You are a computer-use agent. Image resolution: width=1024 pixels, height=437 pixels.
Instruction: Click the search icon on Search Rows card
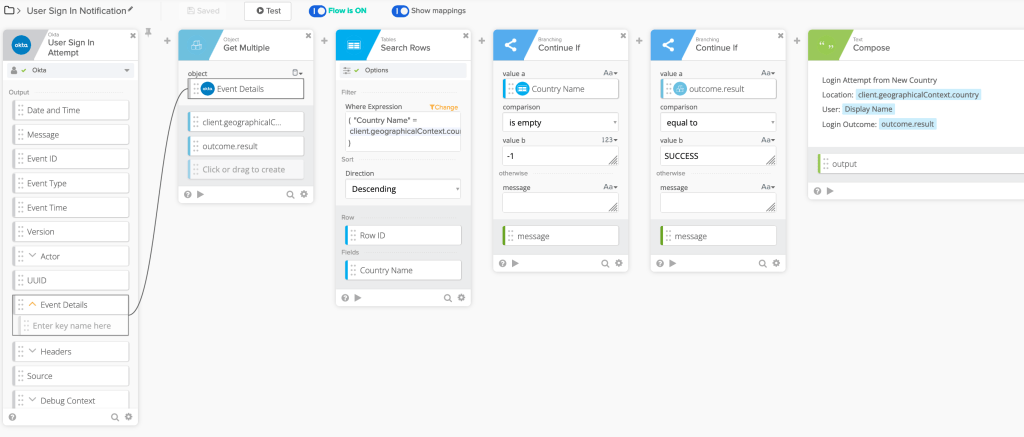[448, 297]
